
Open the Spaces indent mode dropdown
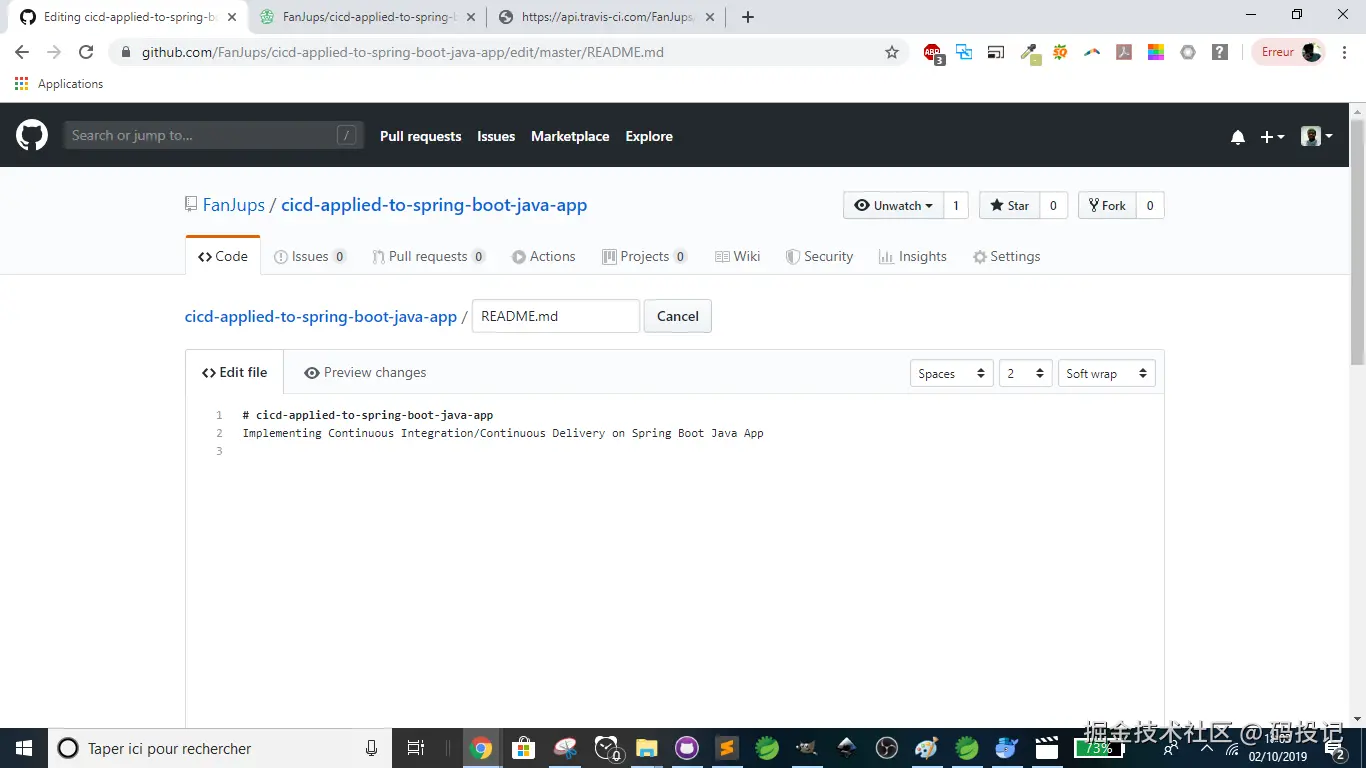952,374
